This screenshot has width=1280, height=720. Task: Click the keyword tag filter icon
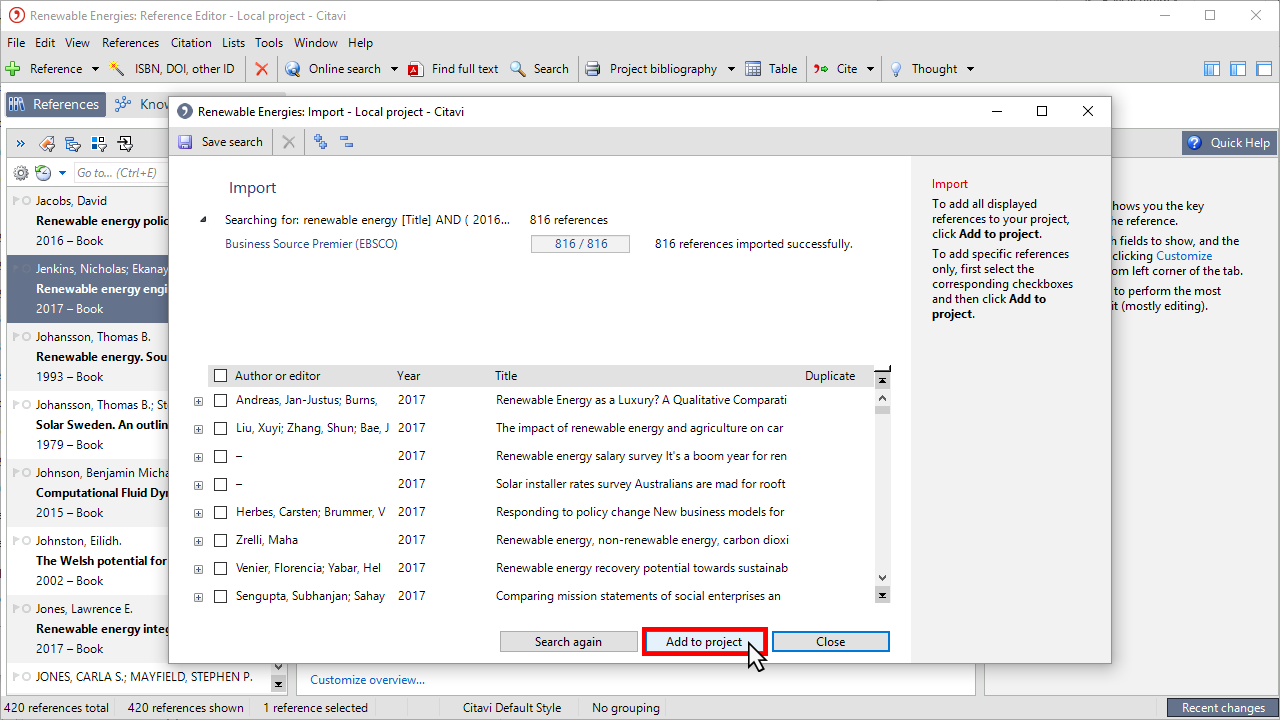(x=46, y=143)
